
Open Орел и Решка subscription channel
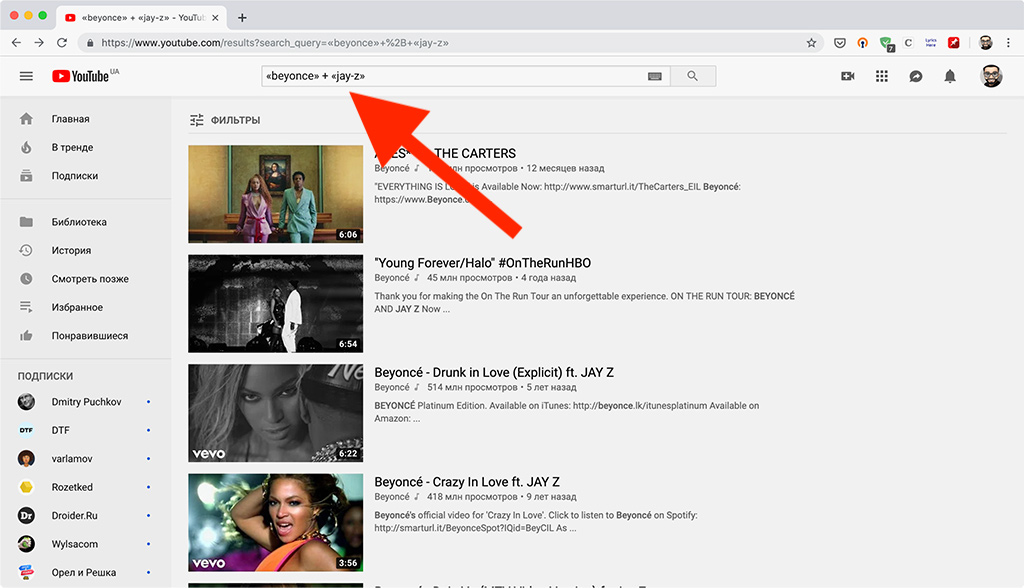(x=86, y=572)
